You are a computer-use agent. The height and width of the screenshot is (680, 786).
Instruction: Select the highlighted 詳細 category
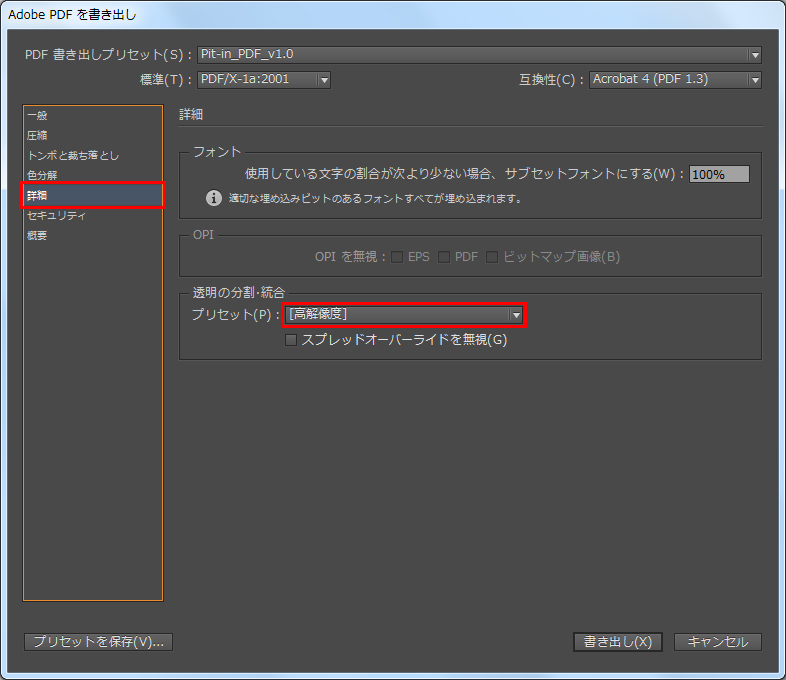pyautogui.click(x=37, y=196)
